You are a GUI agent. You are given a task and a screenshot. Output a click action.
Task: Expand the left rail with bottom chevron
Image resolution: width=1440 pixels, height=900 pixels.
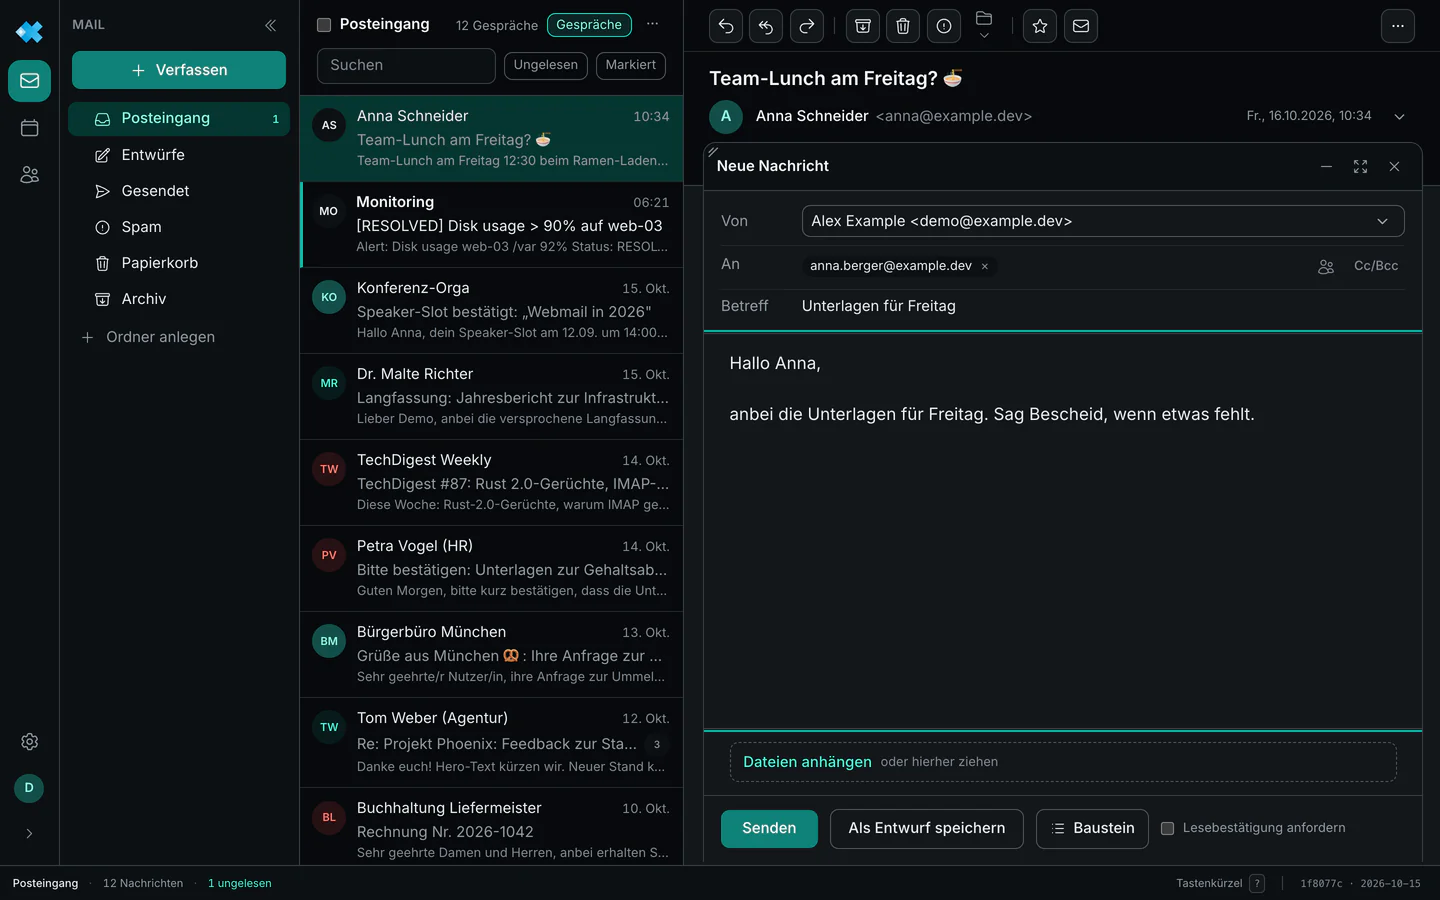point(29,834)
